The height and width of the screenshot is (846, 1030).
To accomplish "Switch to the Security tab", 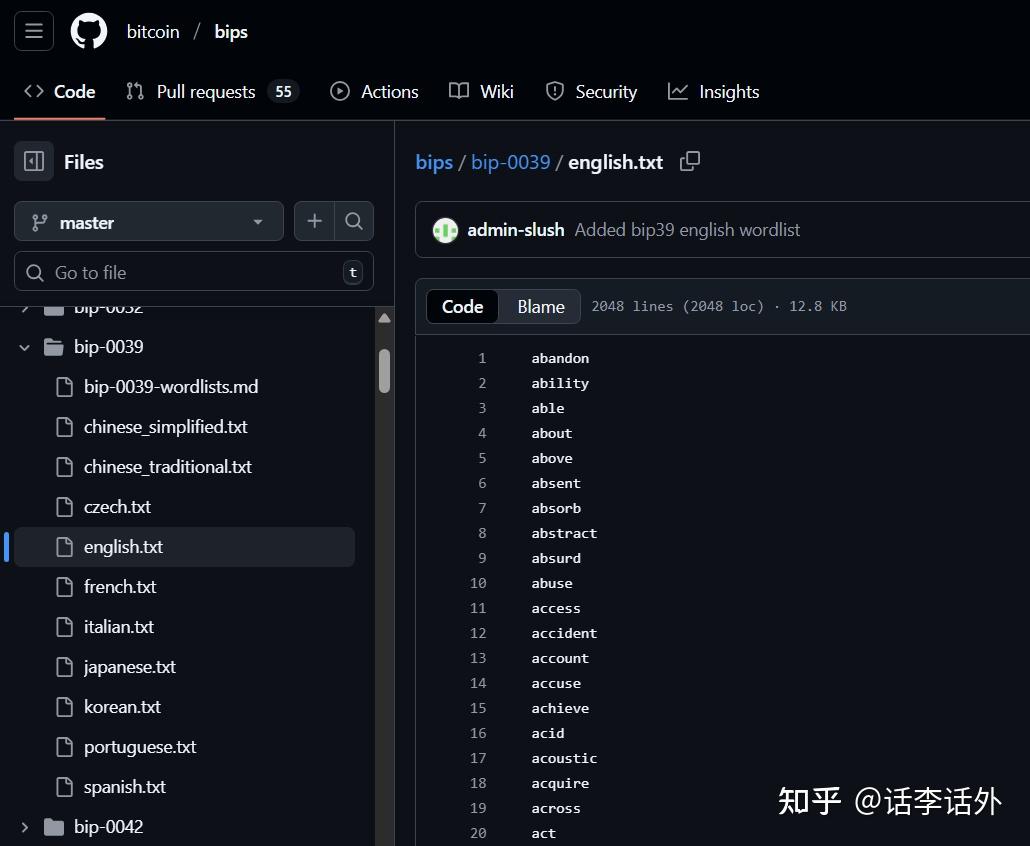I will tap(591, 91).
